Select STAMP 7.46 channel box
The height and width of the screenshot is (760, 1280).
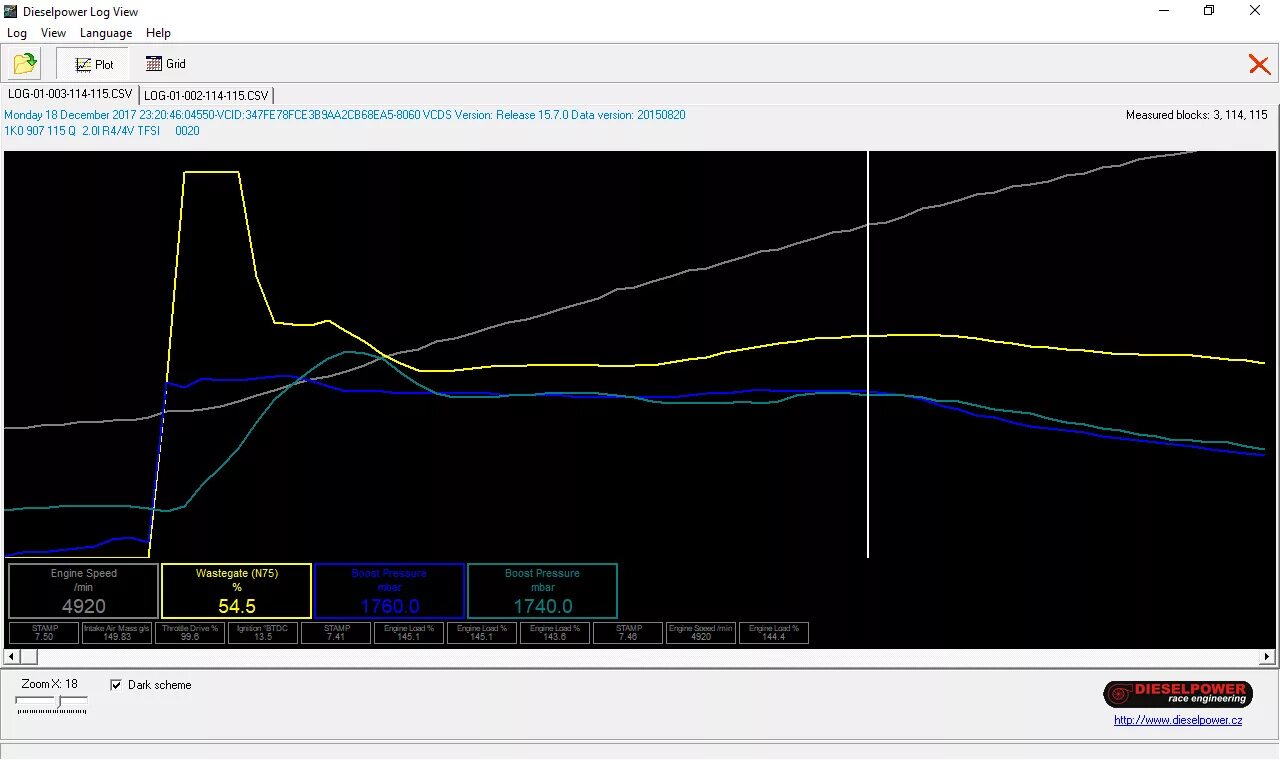point(628,633)
